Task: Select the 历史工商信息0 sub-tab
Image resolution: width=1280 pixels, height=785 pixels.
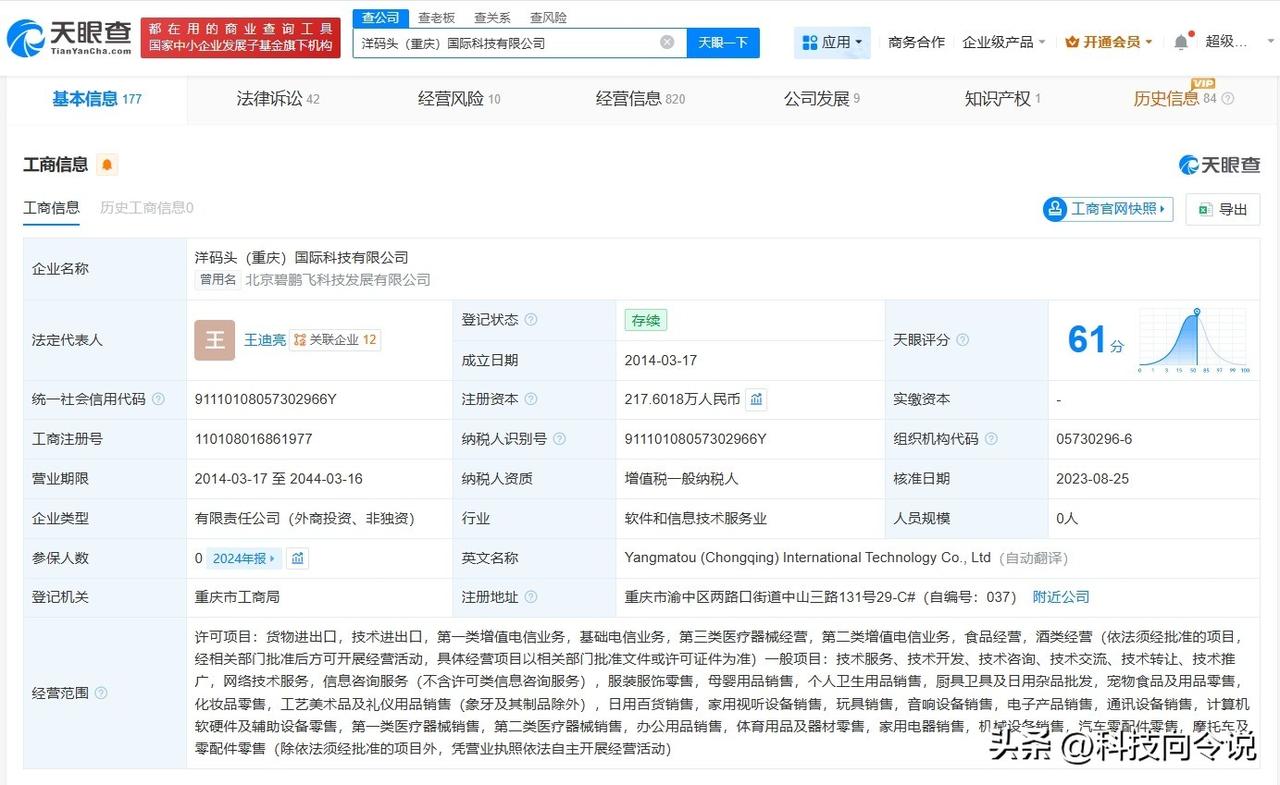Action: (x=147, y=208)
